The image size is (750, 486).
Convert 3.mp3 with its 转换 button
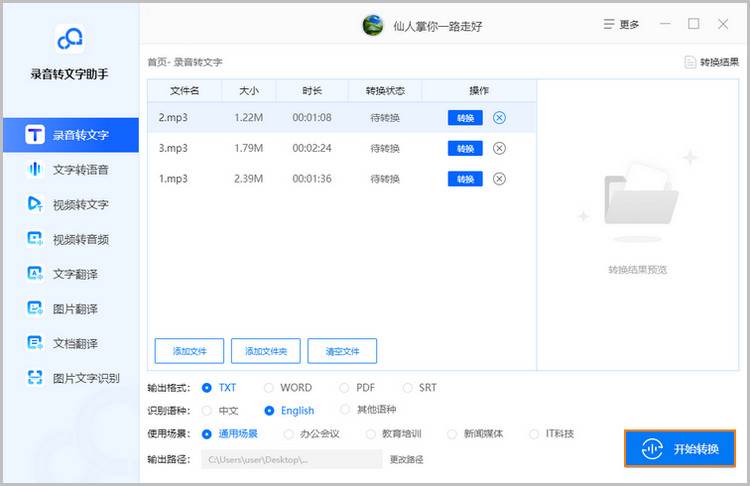[x=465, y=148]
